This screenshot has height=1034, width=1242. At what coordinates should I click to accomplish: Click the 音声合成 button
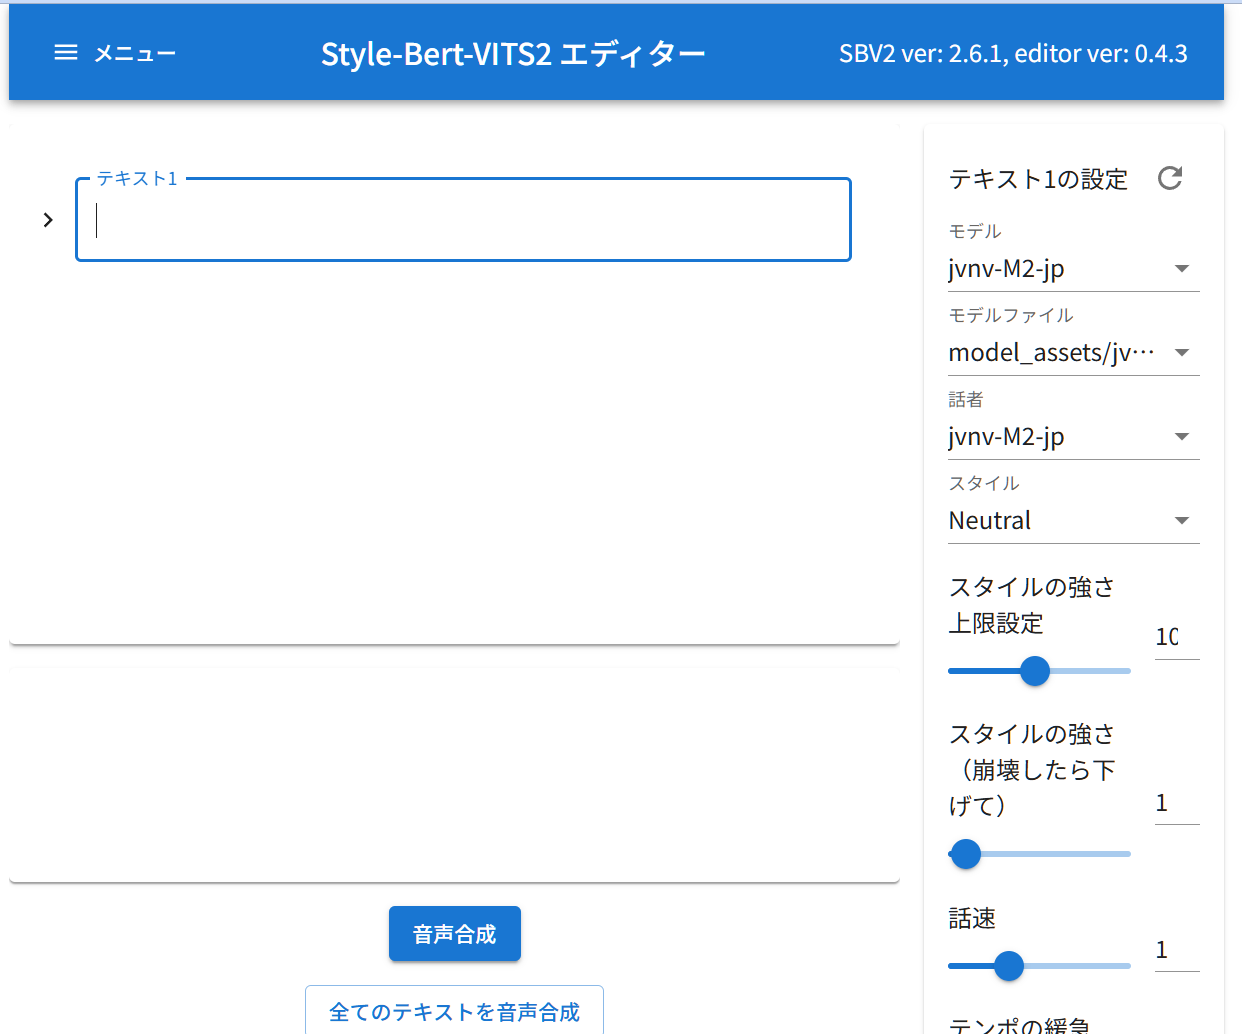pyautogui.click(x=455, y=934)
